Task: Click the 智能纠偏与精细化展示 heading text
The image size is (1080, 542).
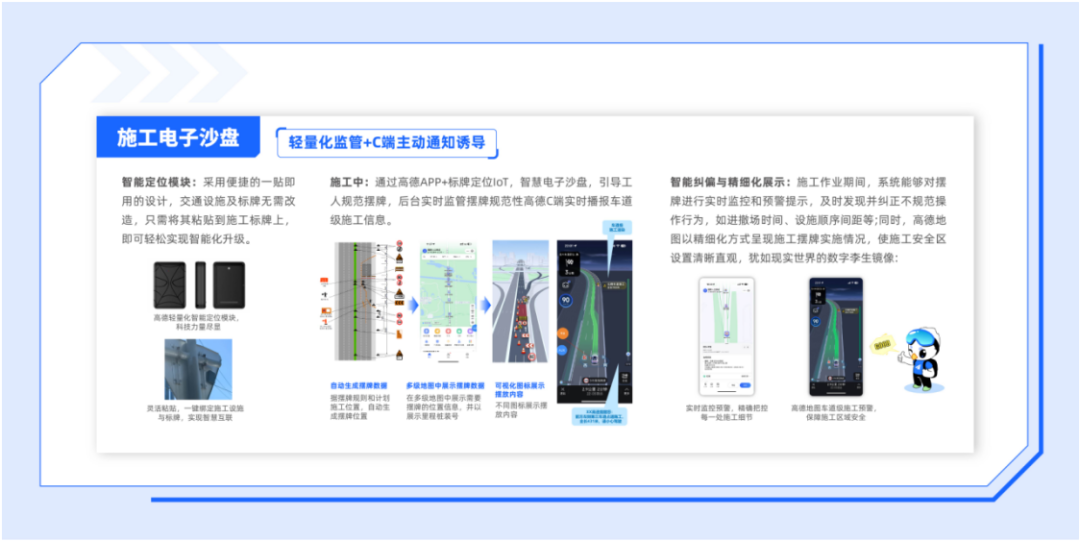Action: pyautogui.click(x=730, y=182)
